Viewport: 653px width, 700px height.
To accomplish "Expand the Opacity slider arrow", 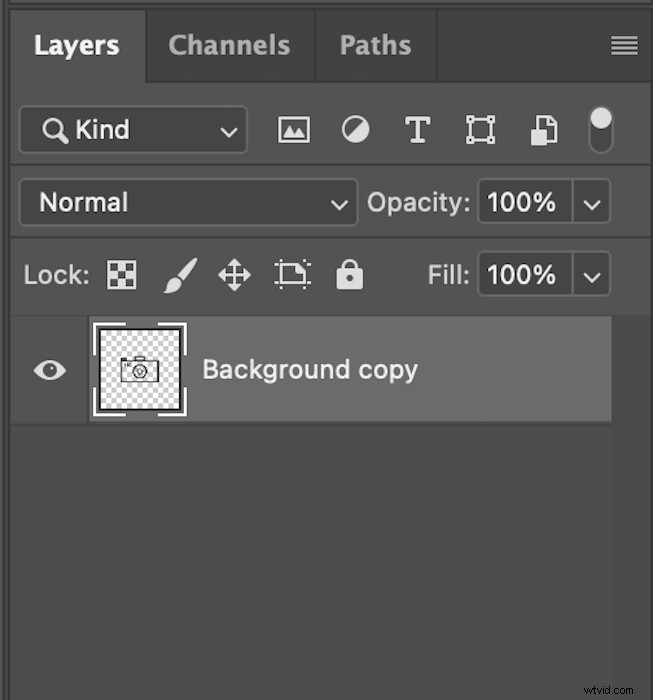I will click(x=591, y=202).
